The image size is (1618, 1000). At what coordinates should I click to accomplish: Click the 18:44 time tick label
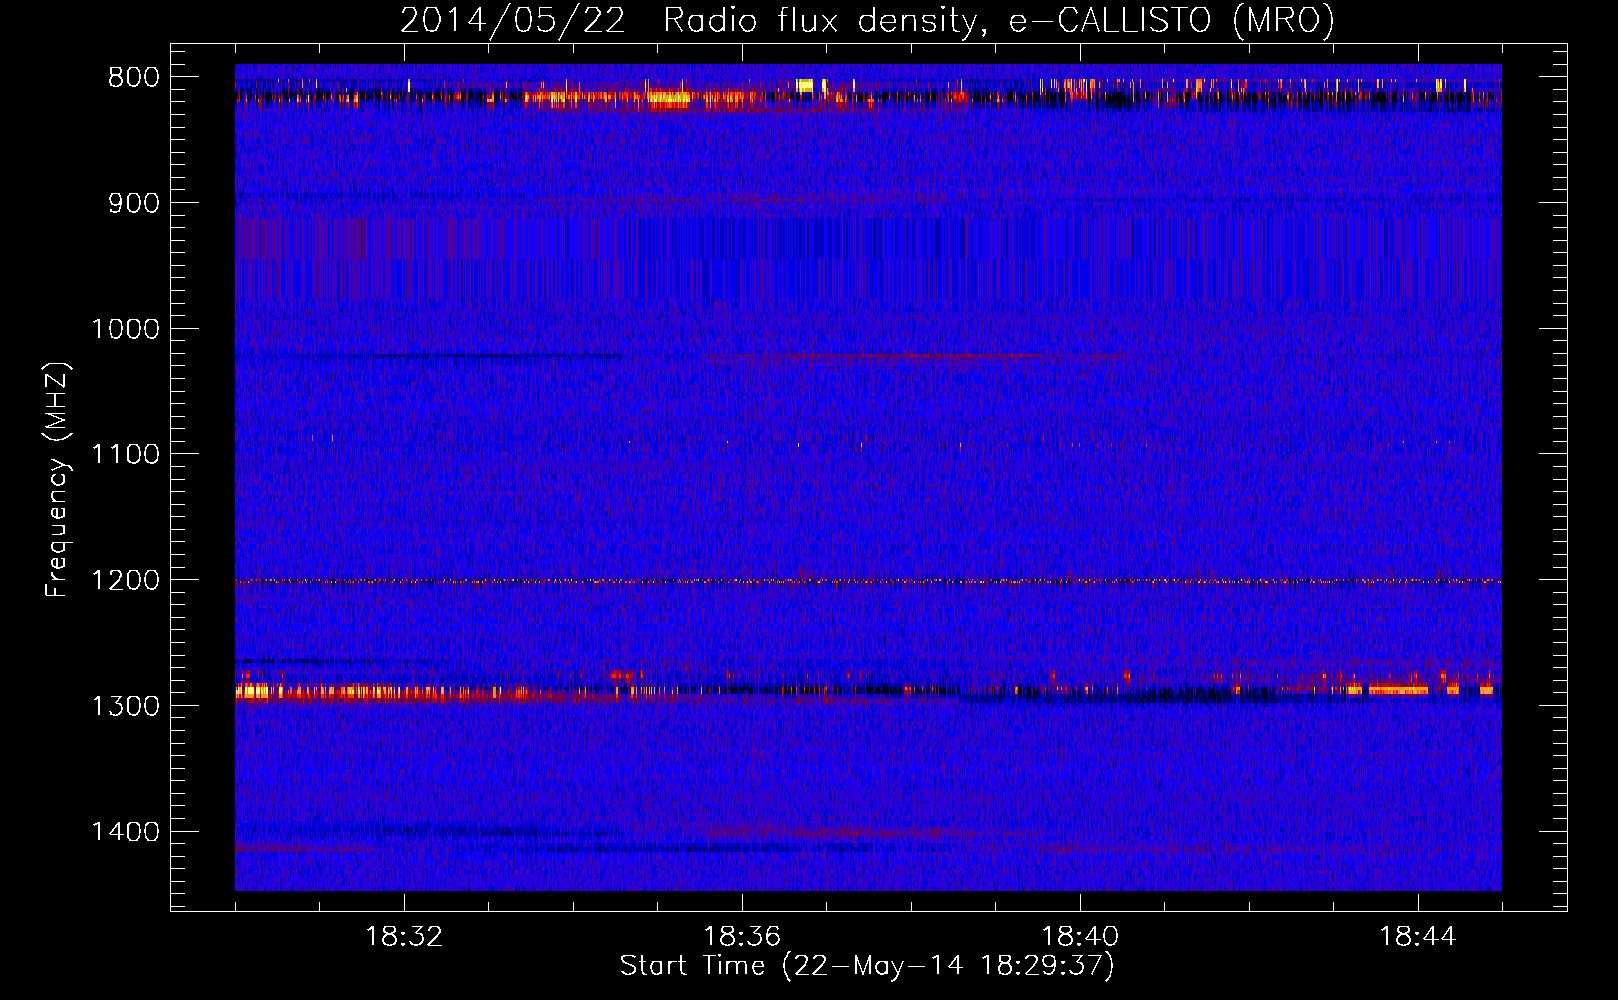(x=1418, y=937)
